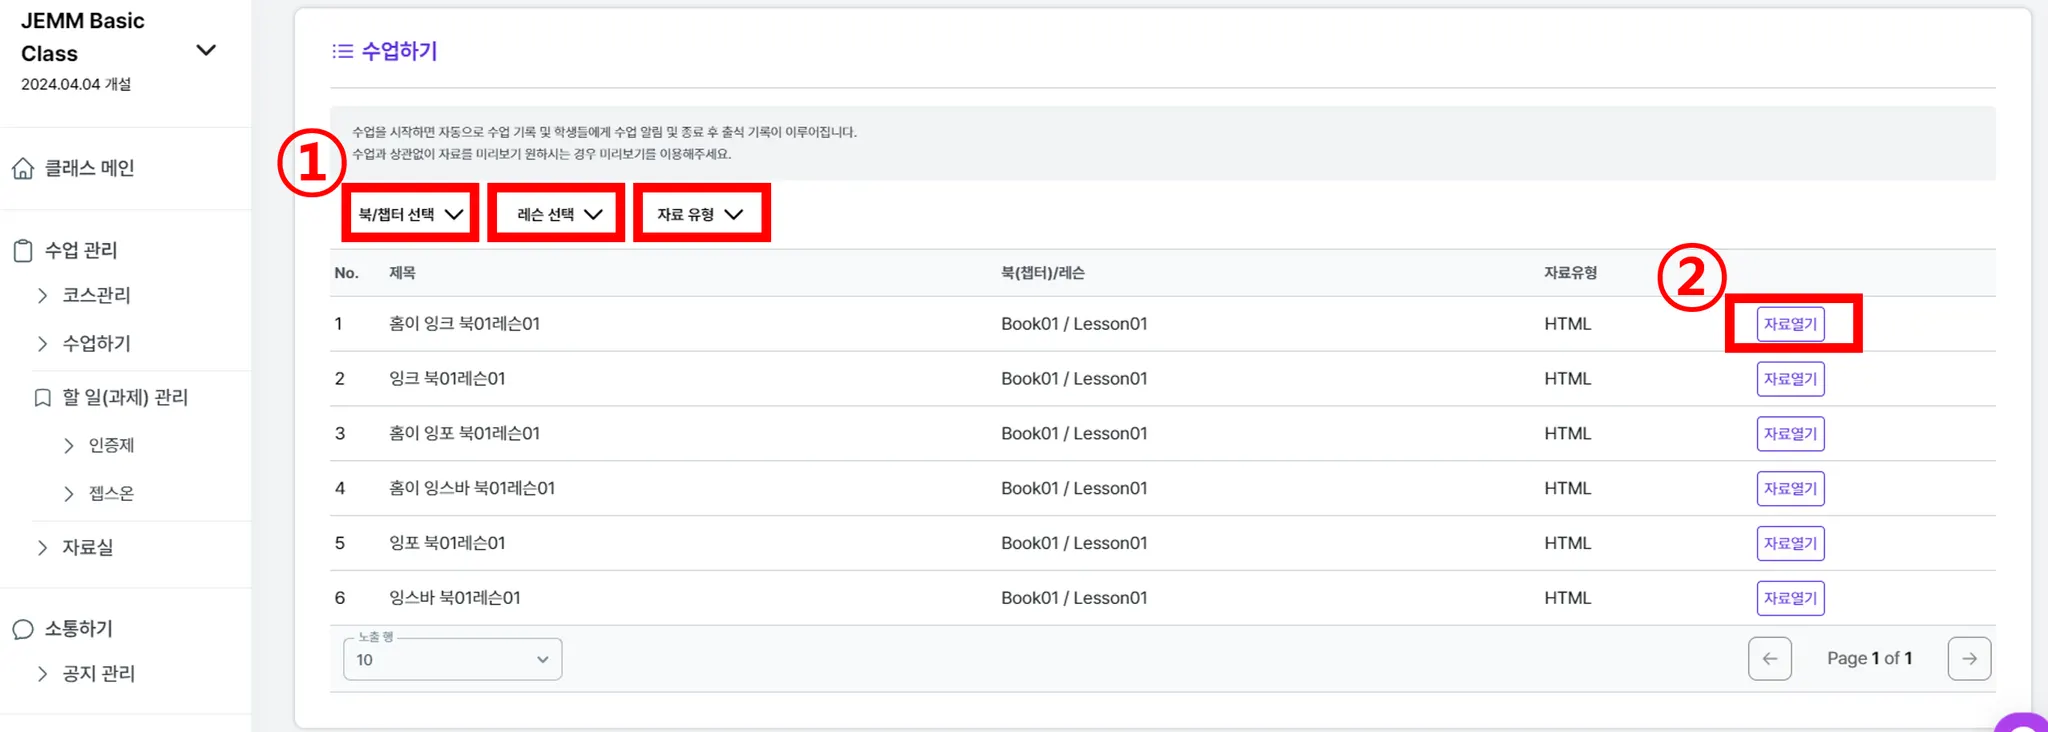Click HTML type cell in row 3
Screen dimensions: 2048x732
tap(1568, 434)
